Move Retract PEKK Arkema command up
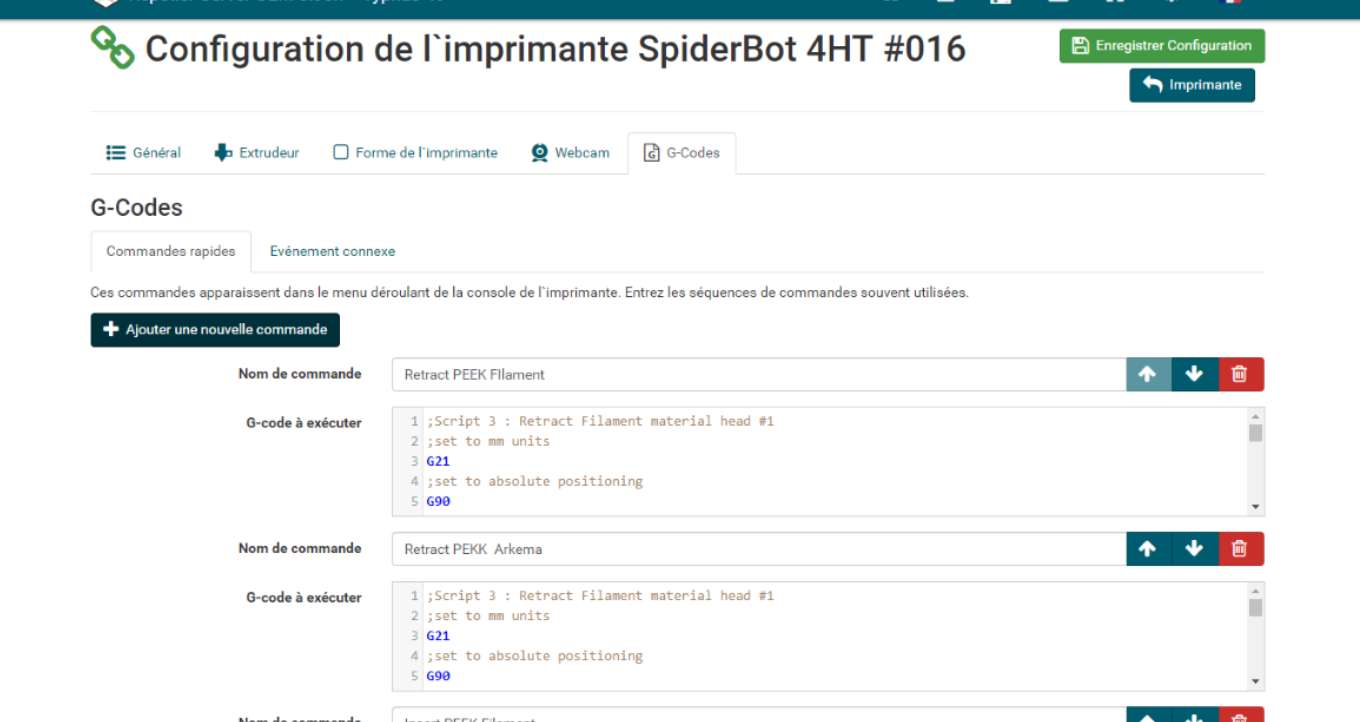The image size is (1360, 722). point(1148,549)
